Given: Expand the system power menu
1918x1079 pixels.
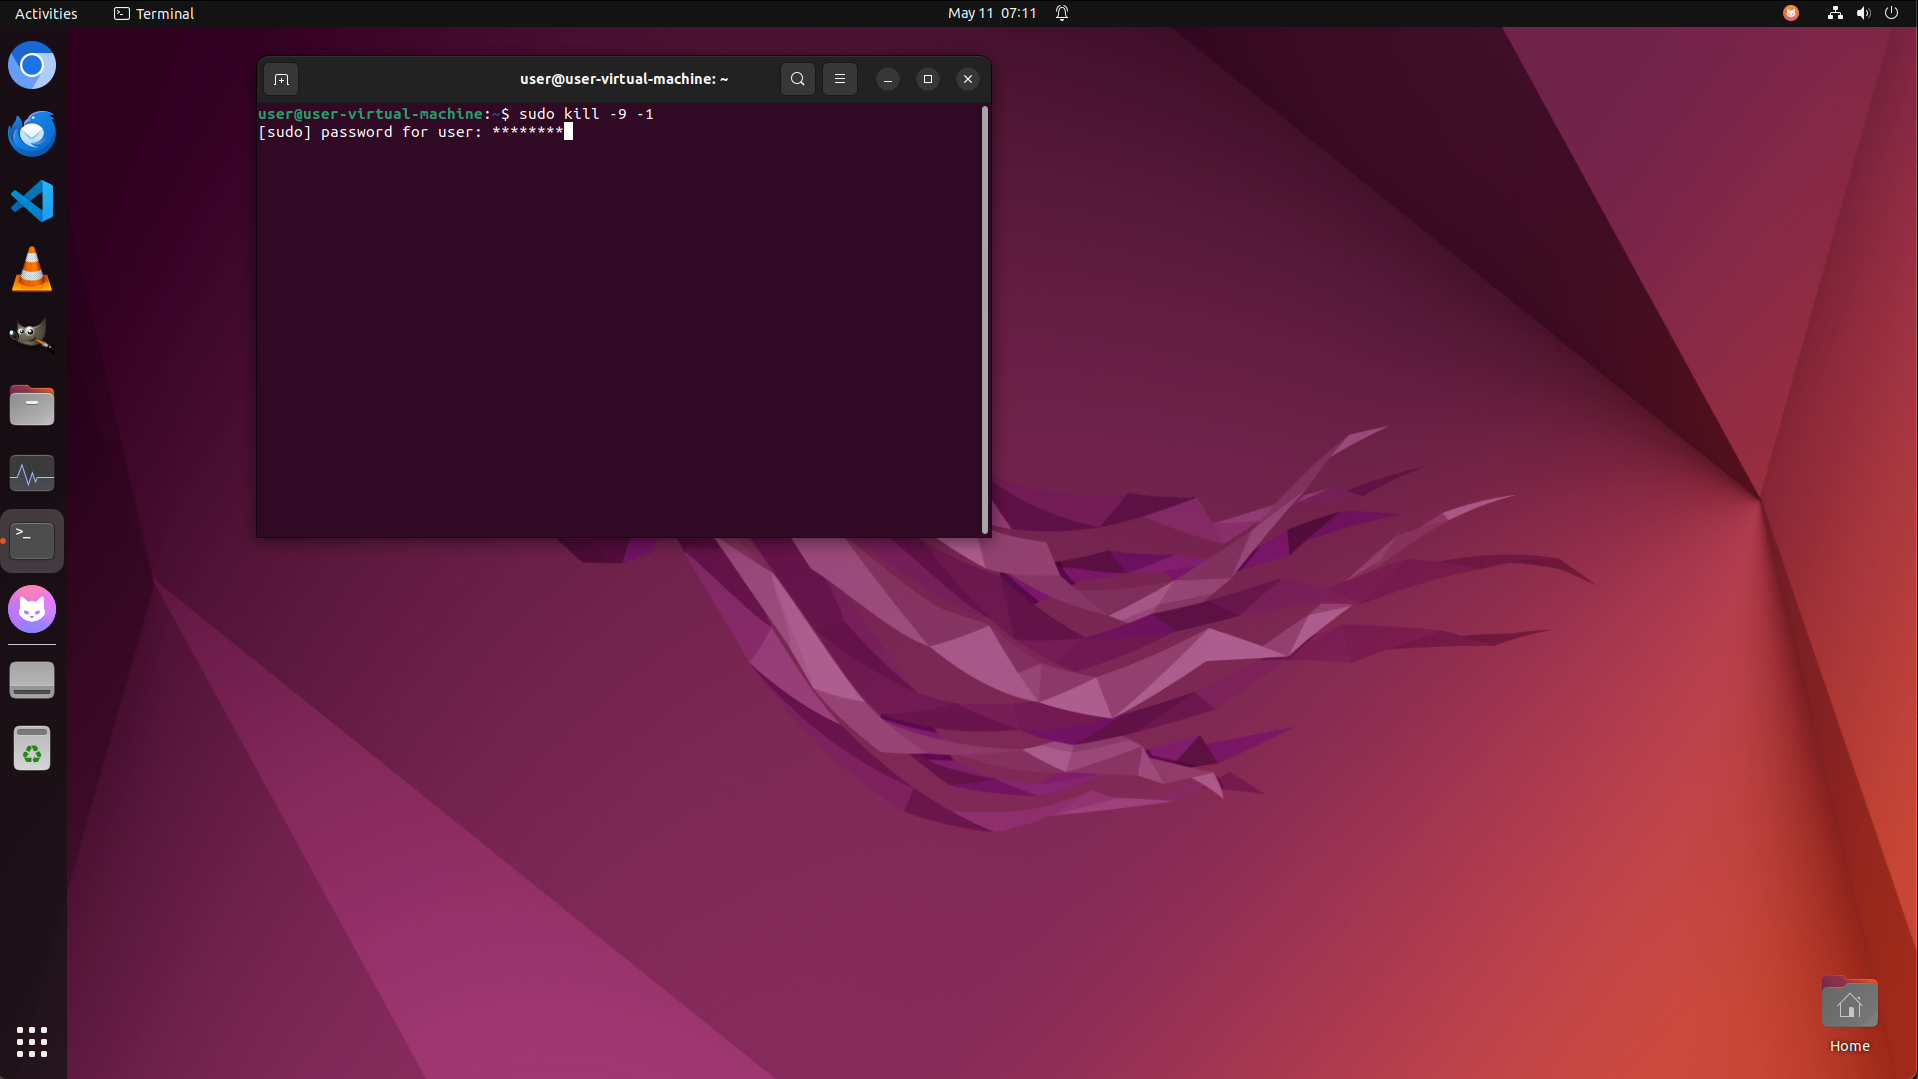Looking at the screenshot, I should coord(1891,13).
